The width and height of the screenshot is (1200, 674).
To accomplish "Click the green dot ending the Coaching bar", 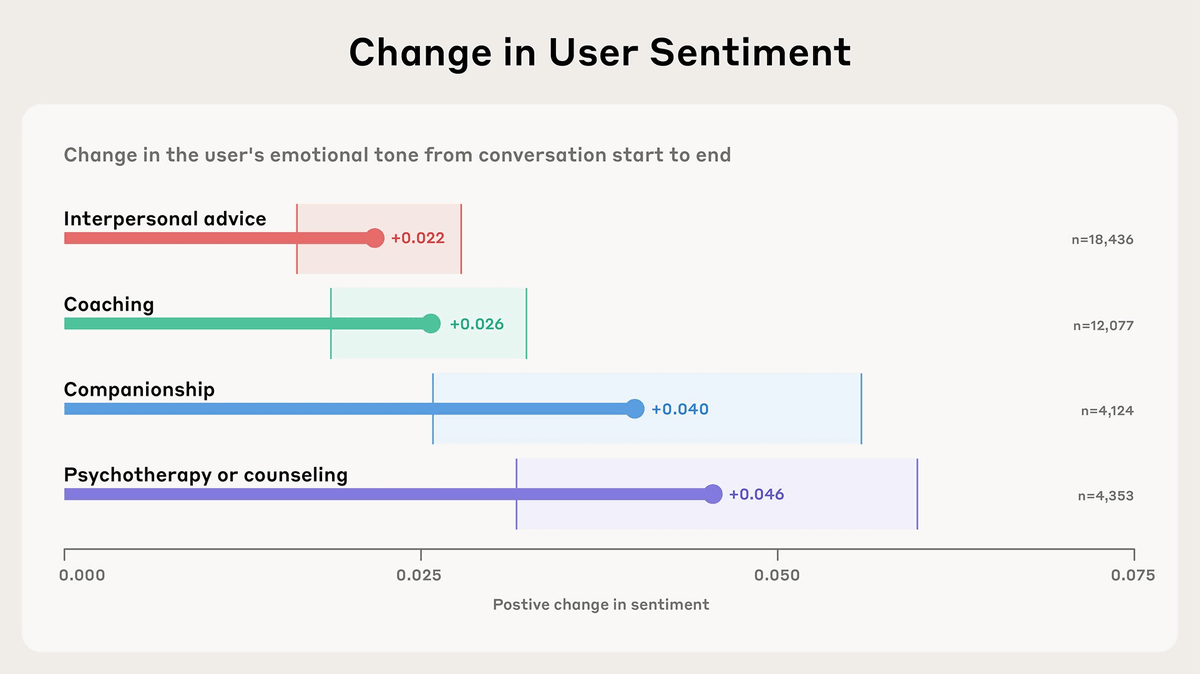I will (431, 323).
